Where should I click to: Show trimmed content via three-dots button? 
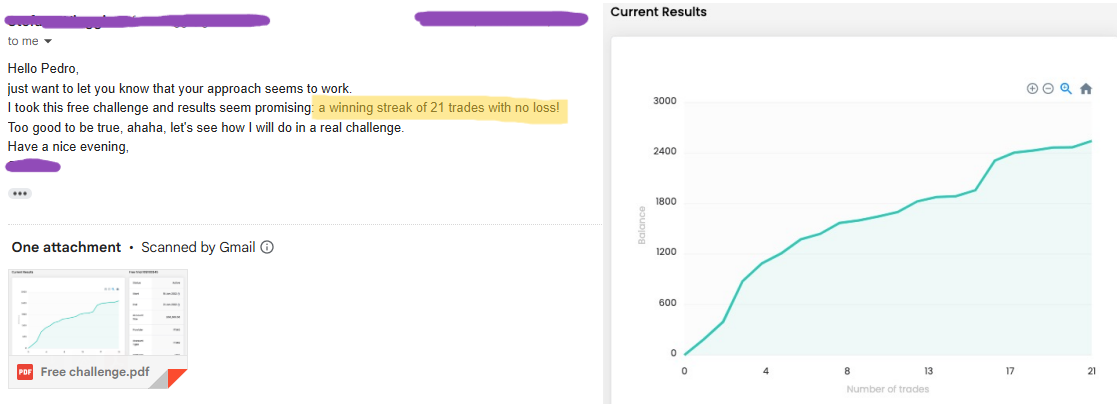[20, 193]
